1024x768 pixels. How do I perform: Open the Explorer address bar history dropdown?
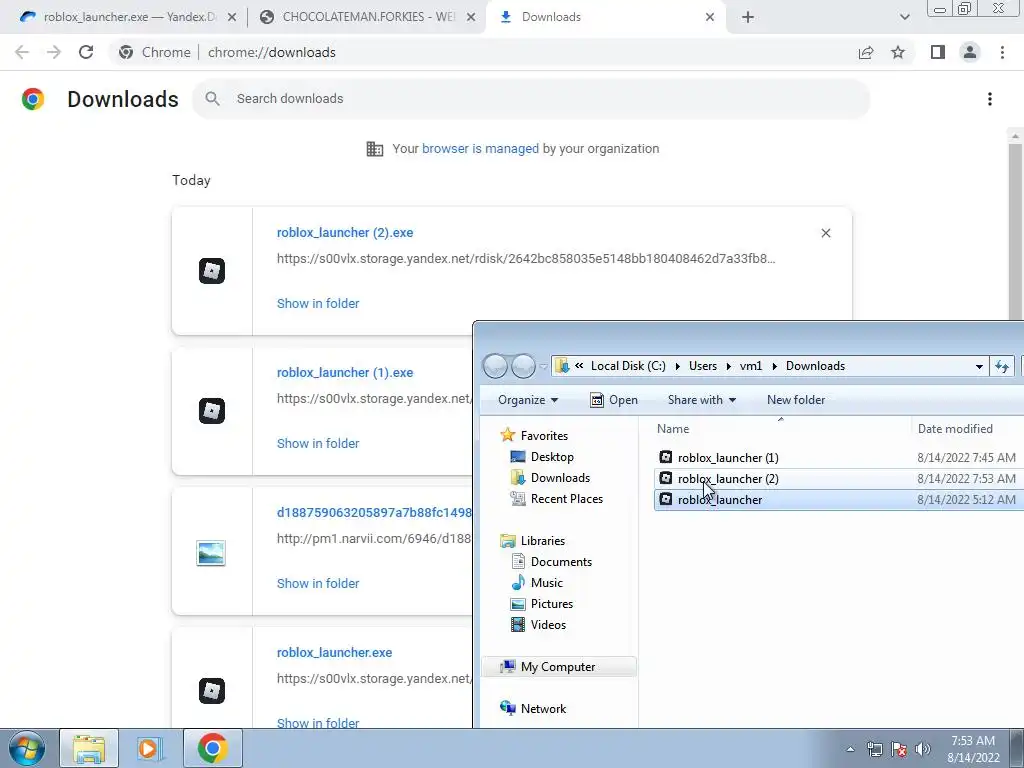click(979, 366)
